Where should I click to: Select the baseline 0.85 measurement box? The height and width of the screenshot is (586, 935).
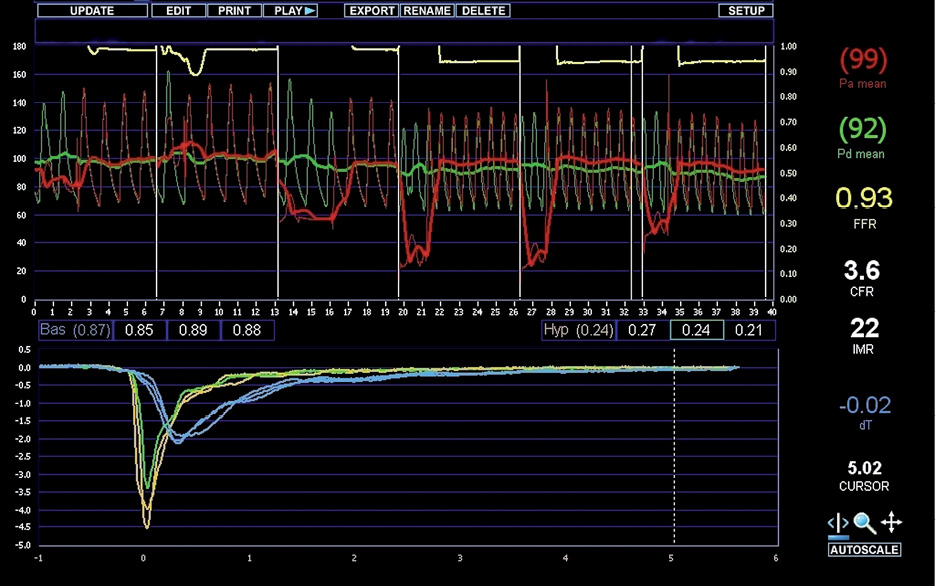coord(139,330)
